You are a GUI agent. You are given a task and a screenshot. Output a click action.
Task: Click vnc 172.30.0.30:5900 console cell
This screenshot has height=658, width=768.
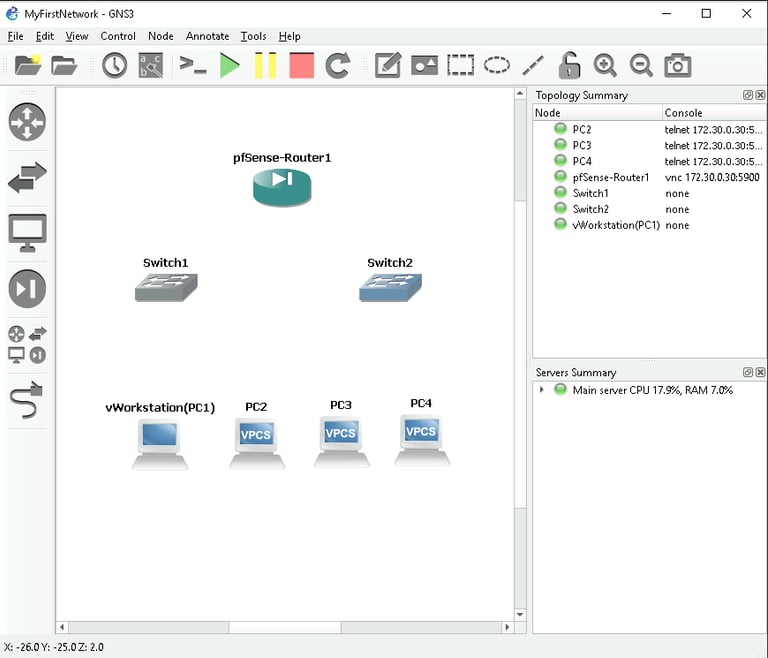pos(712,177)
